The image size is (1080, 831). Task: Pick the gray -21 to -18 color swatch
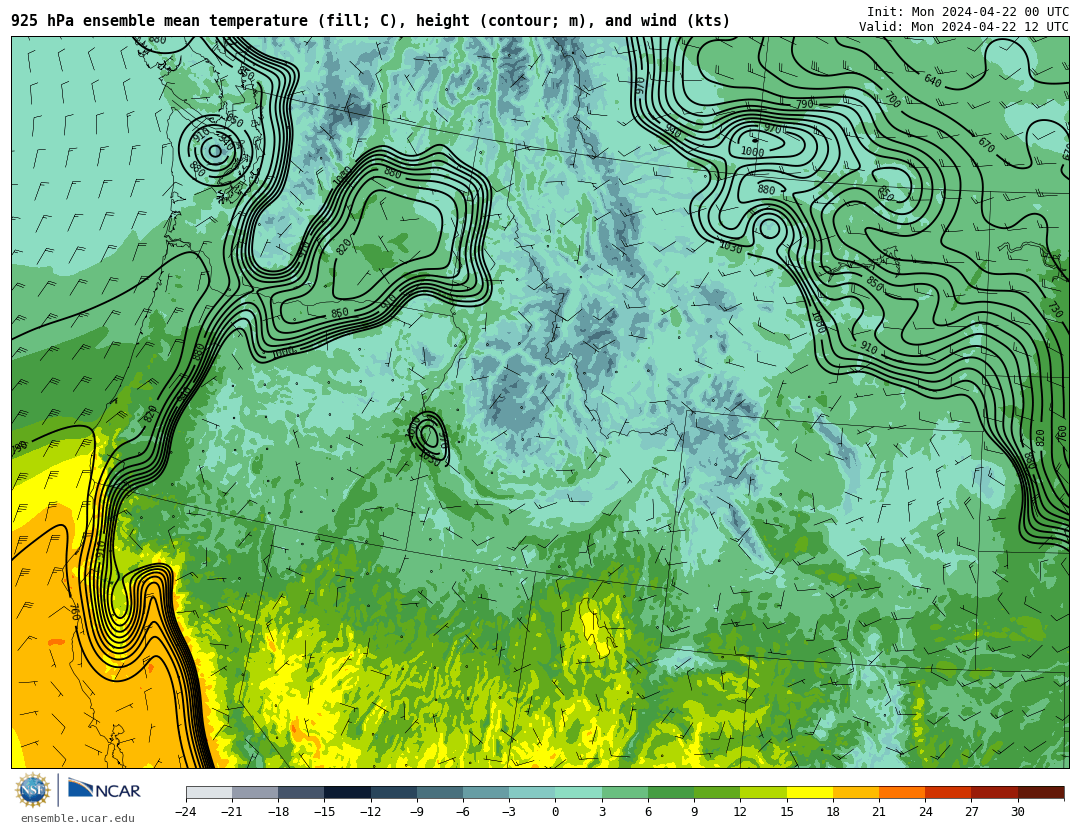point(256,792)
